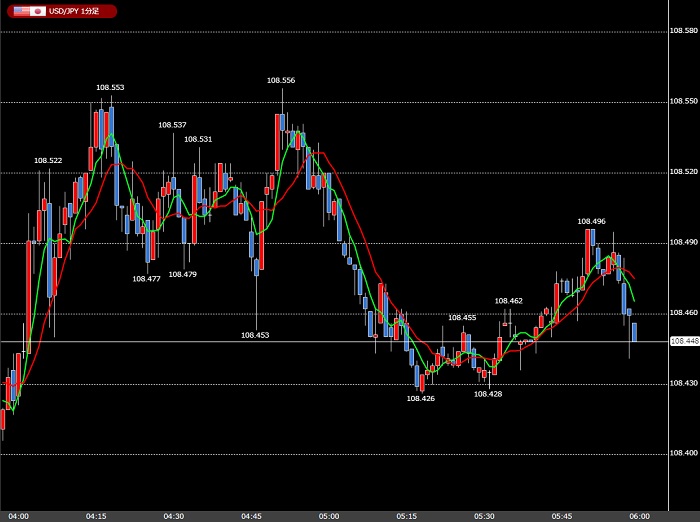Click the 108.430 price axis label

[x=683, y=384]
